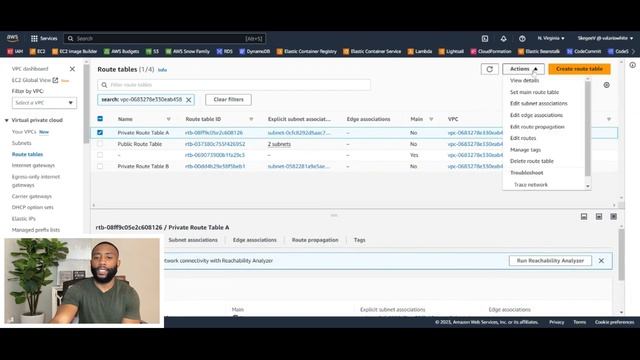
Task: Open the 2 subnets link for Public Route Table
Action: click(279, 144)
